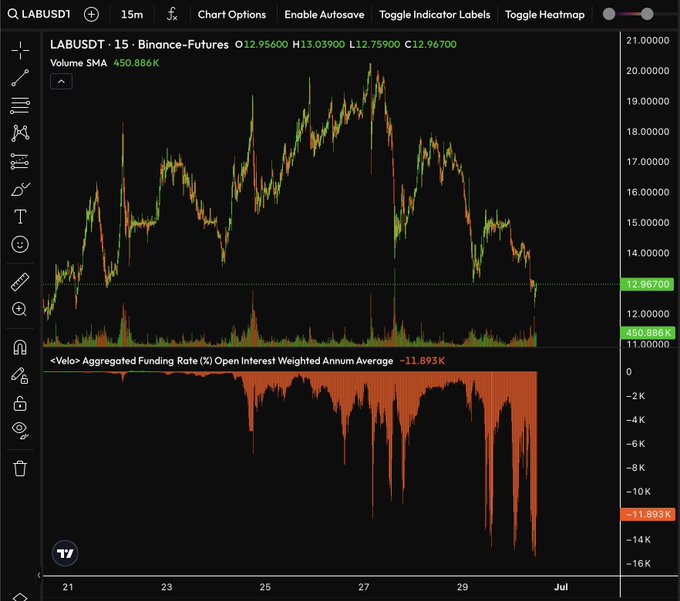Click the open value O12.95600
Screen dimensions: 680x601
(x=261, y=44)
